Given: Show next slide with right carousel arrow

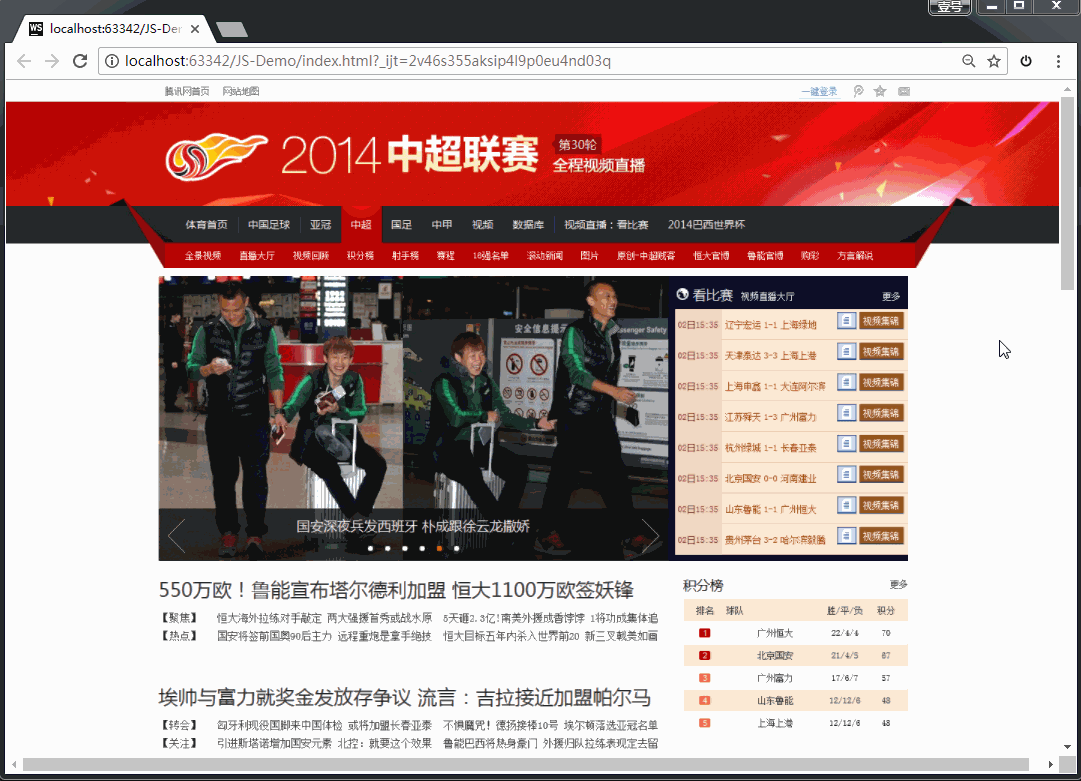Looking at the screenshot, I should tap(650, 535).
